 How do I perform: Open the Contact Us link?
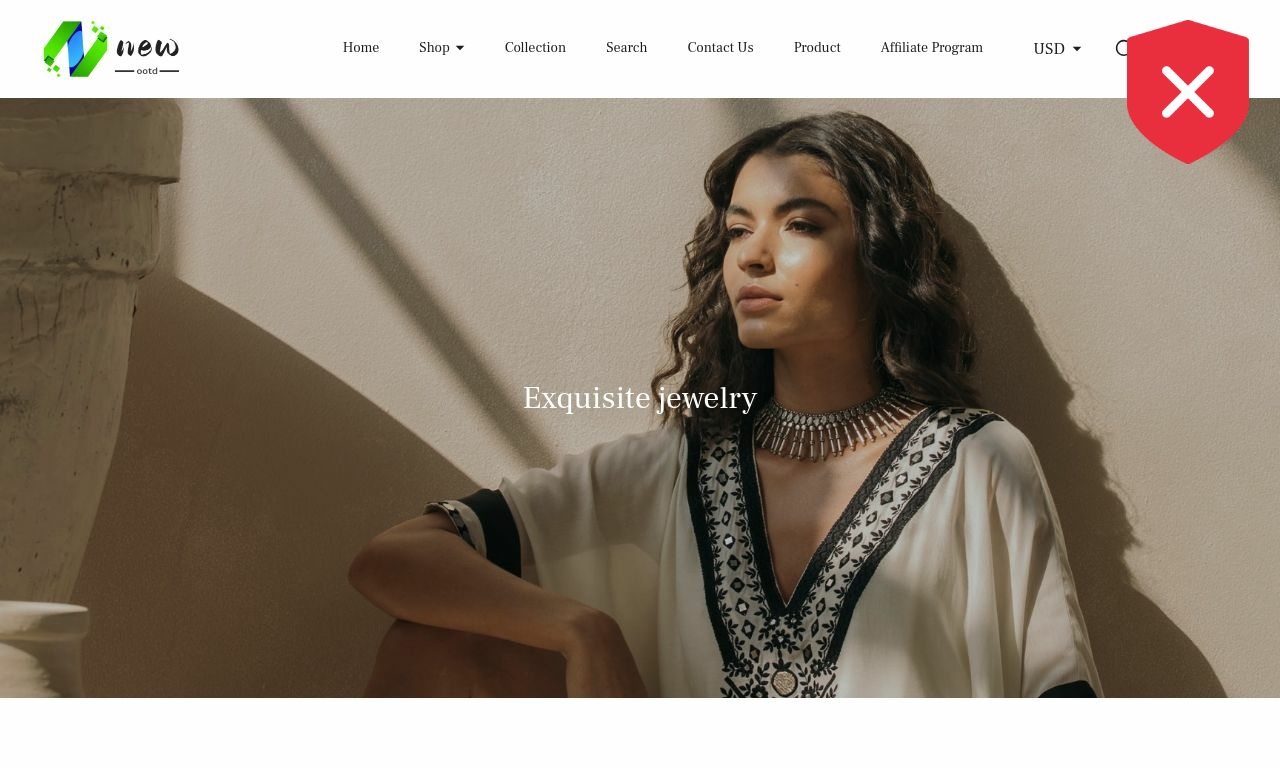click(720, 48)
